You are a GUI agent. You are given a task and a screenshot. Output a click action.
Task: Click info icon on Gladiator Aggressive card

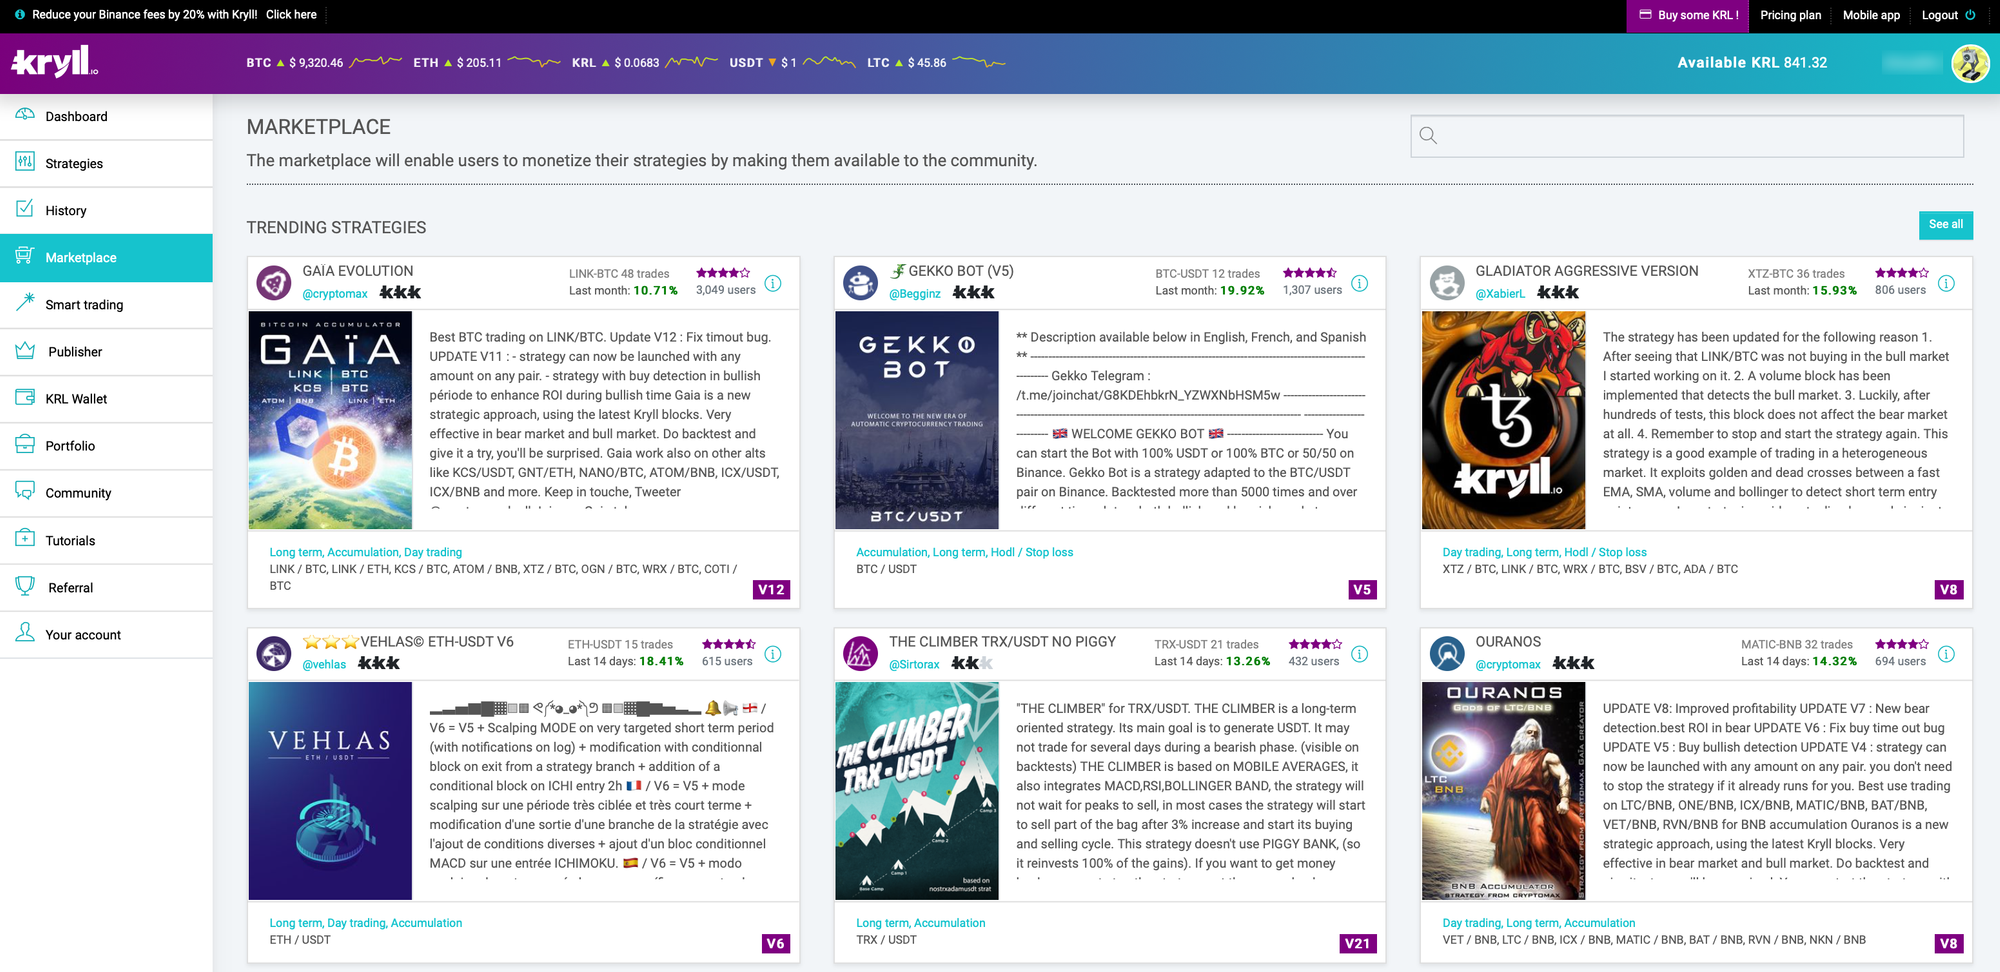1946,284
